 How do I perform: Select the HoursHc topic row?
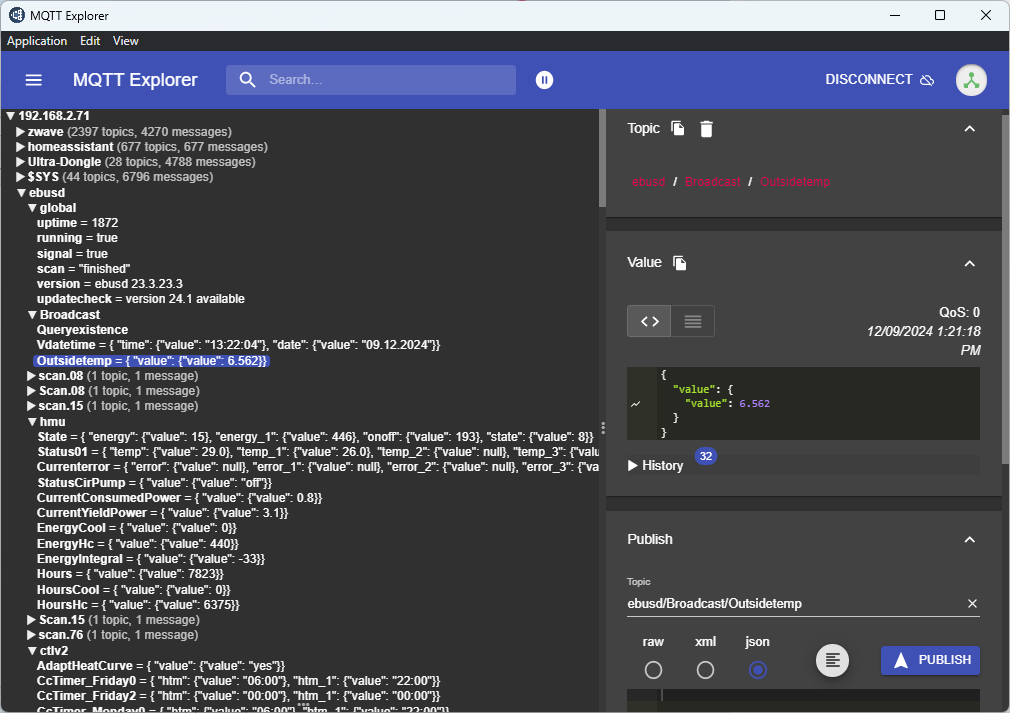tap(138, 605)
